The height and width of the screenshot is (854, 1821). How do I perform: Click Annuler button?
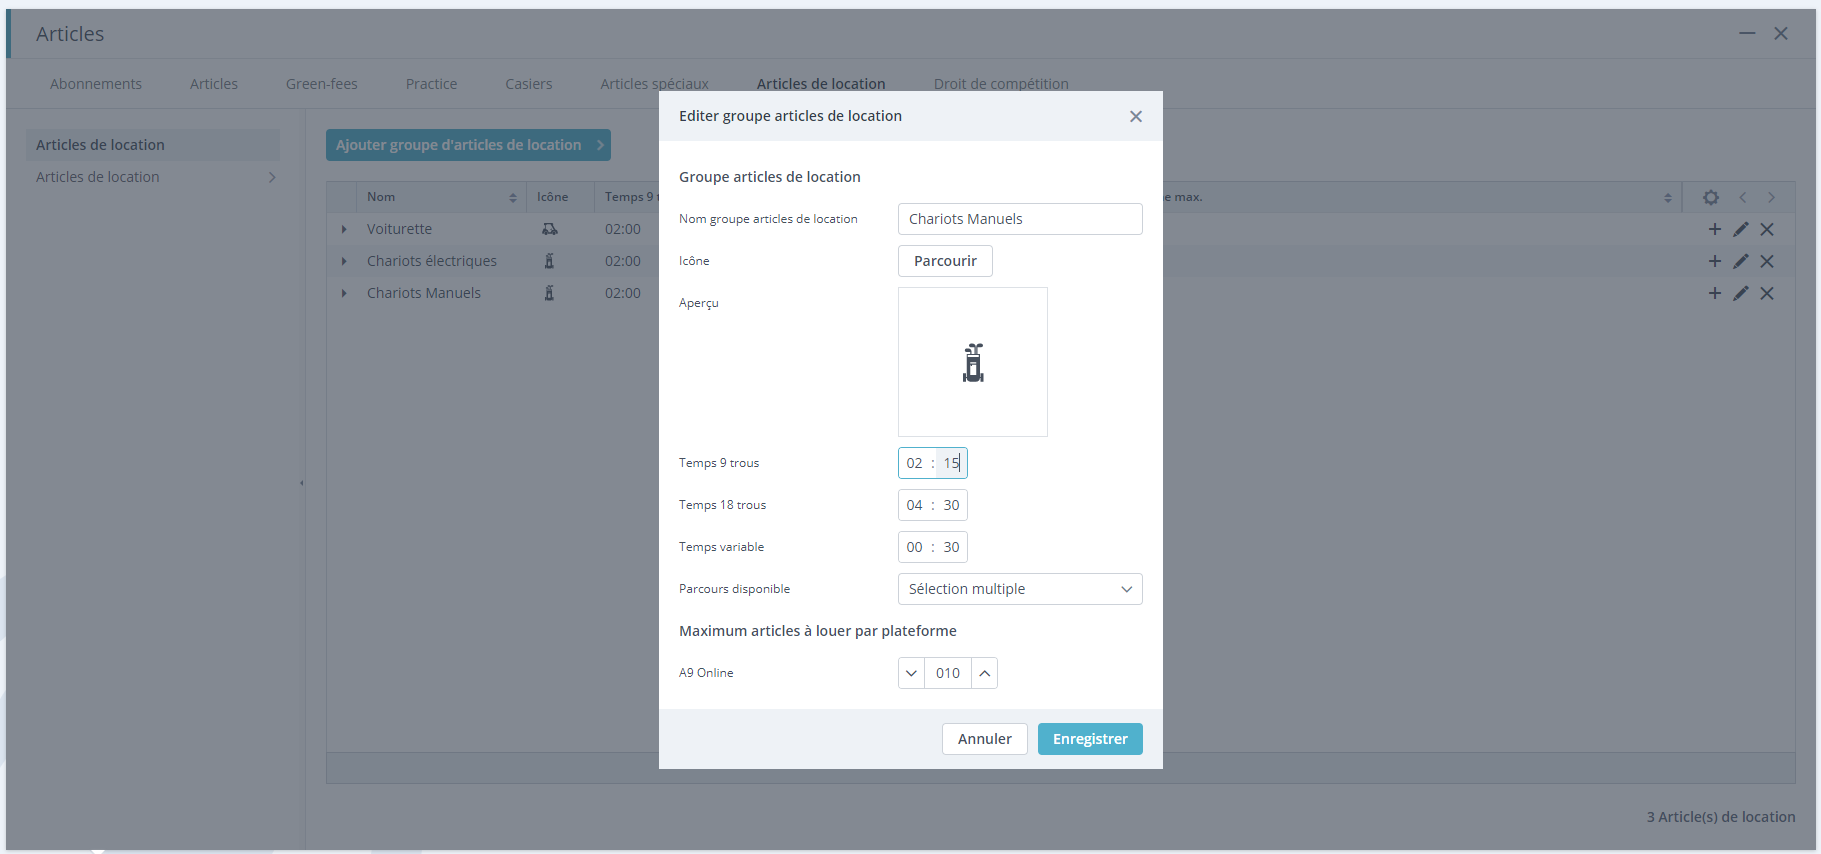tap(984, 739)
